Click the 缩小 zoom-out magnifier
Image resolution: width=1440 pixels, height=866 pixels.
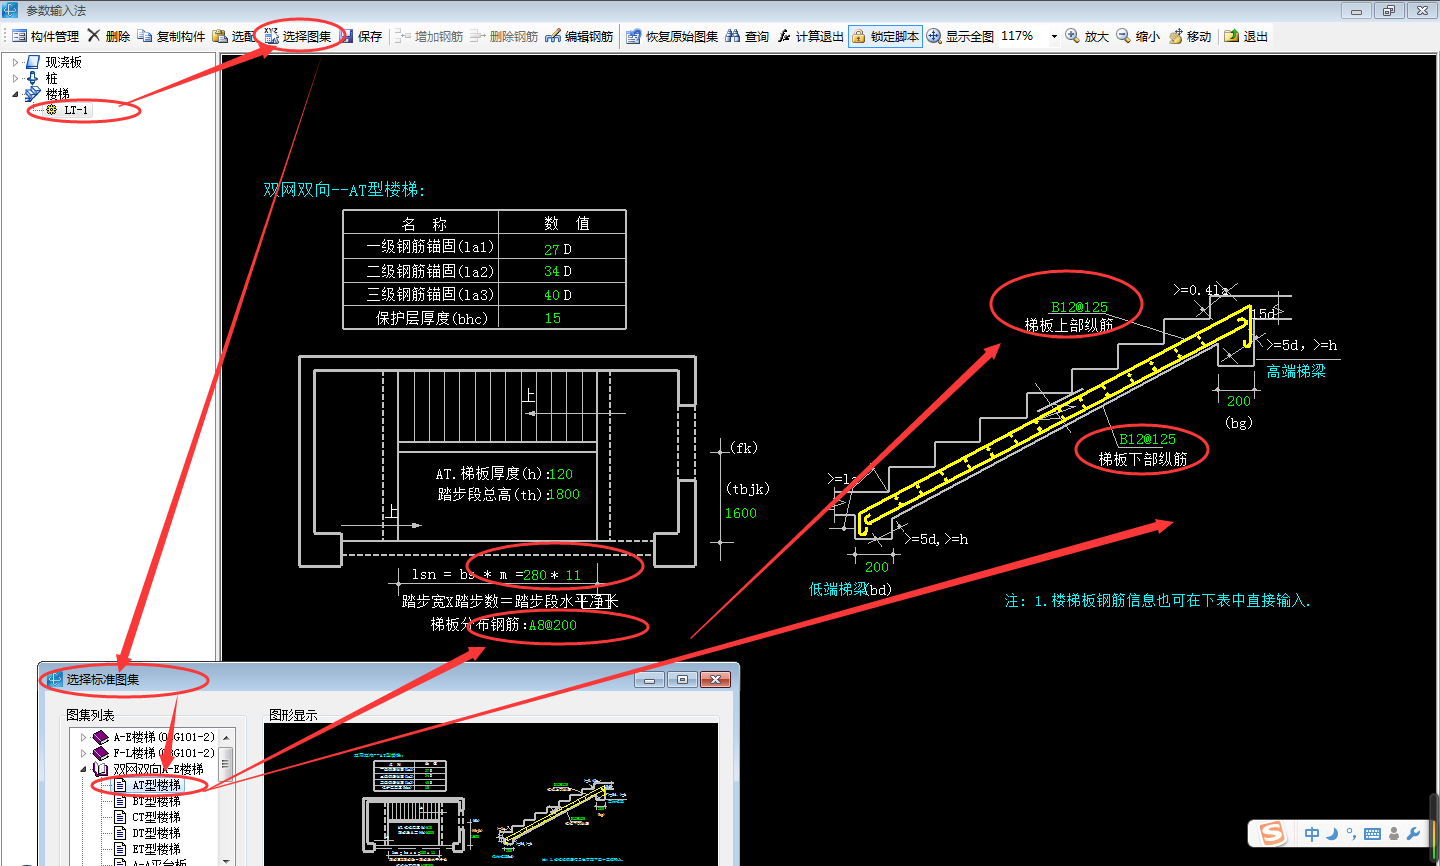coord(1123,36)
